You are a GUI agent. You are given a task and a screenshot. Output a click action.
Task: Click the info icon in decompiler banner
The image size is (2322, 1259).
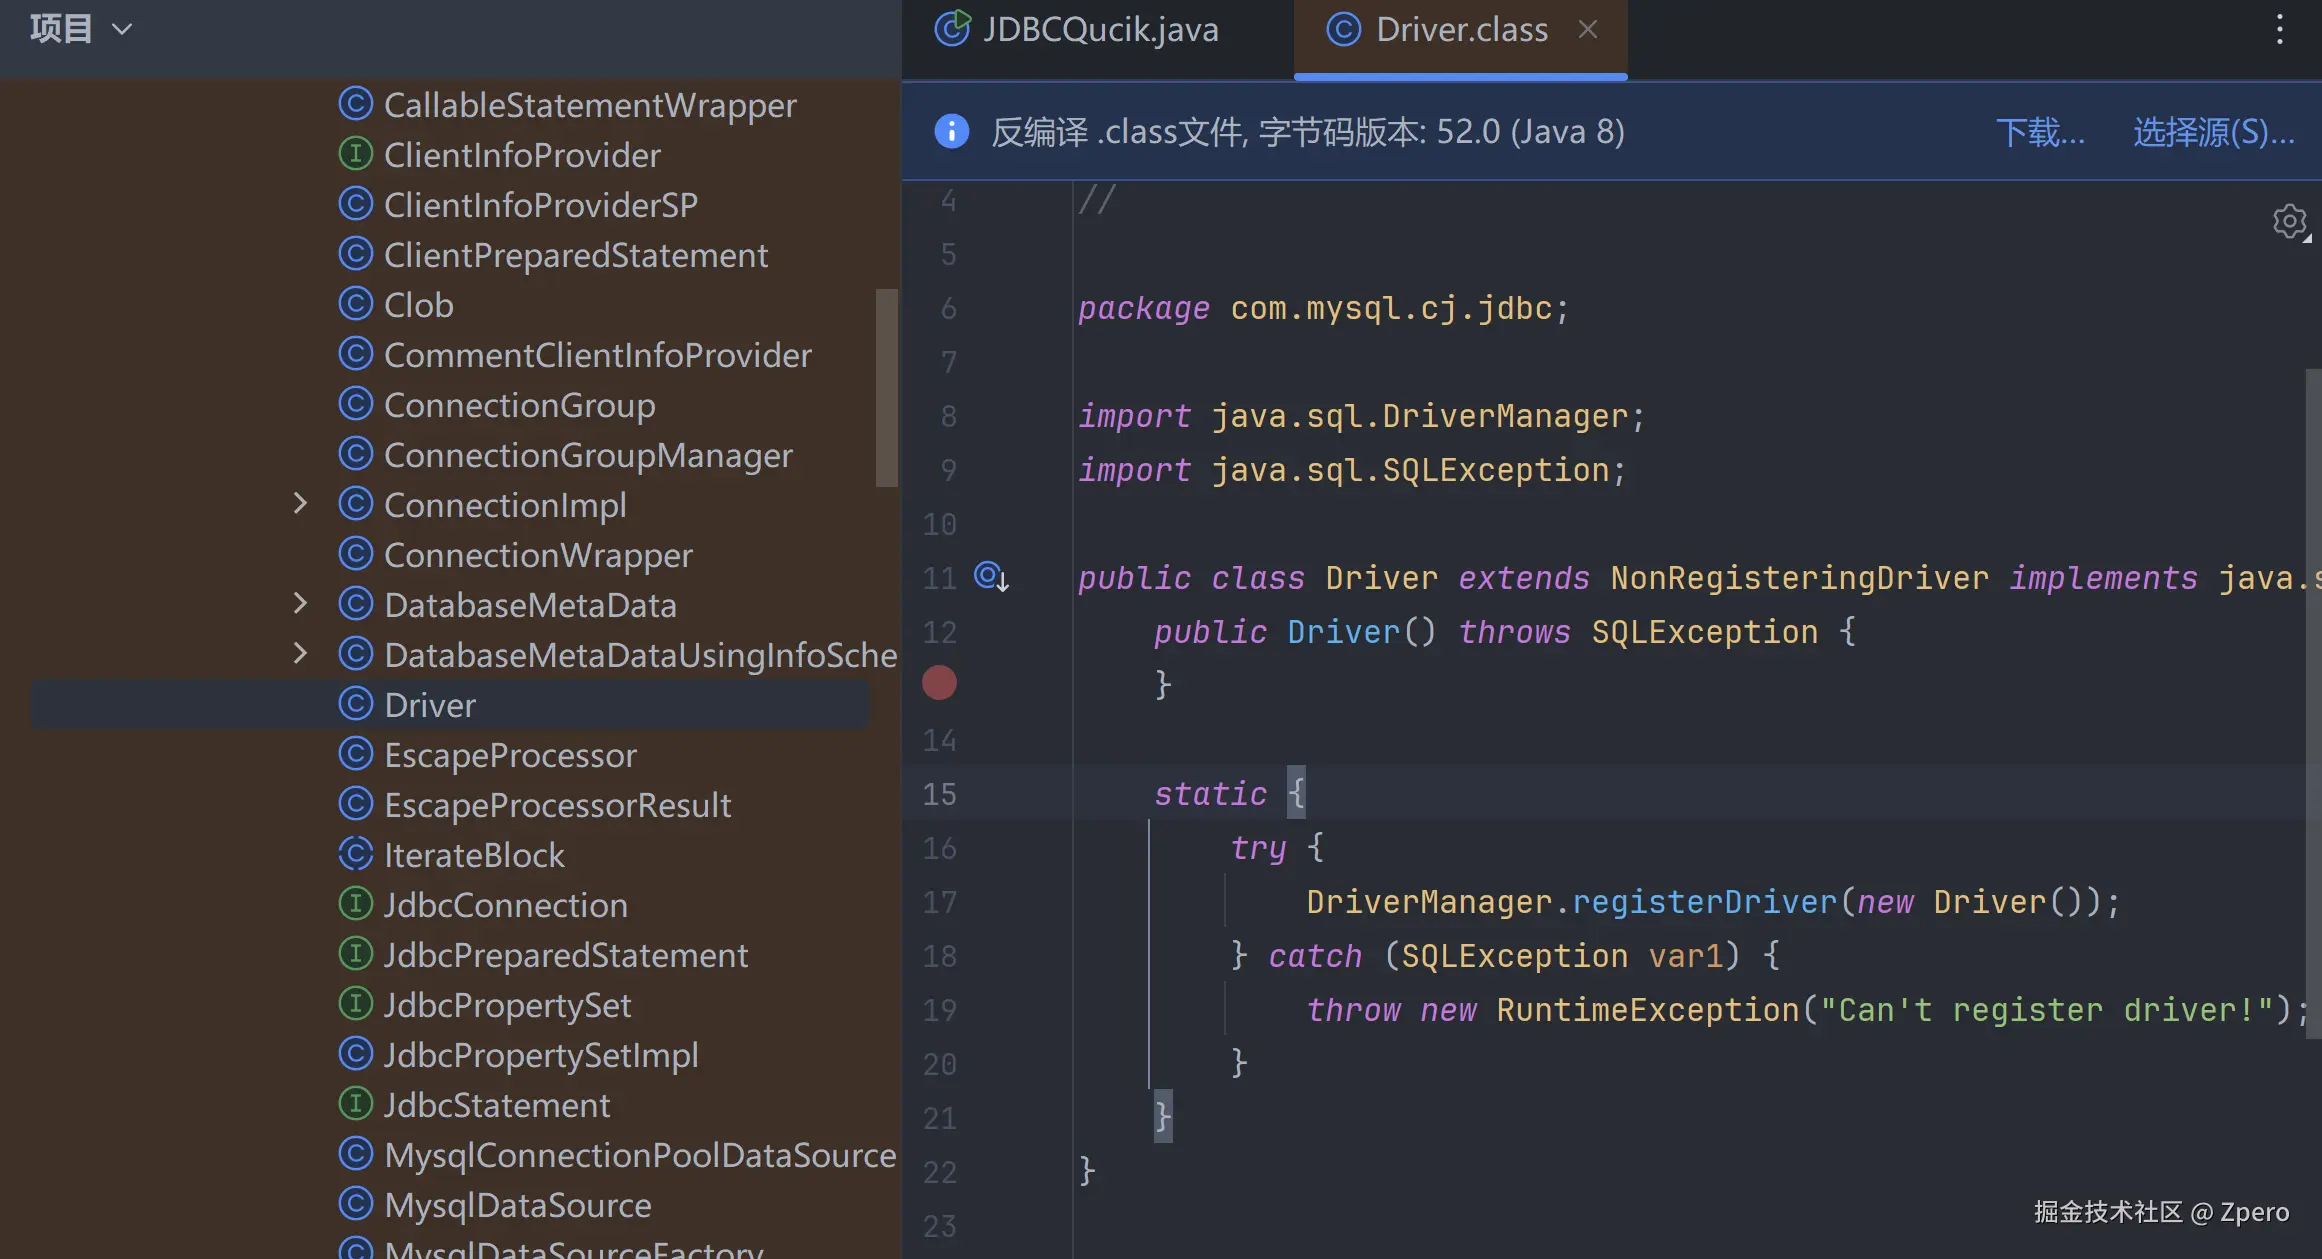[951, 132]
